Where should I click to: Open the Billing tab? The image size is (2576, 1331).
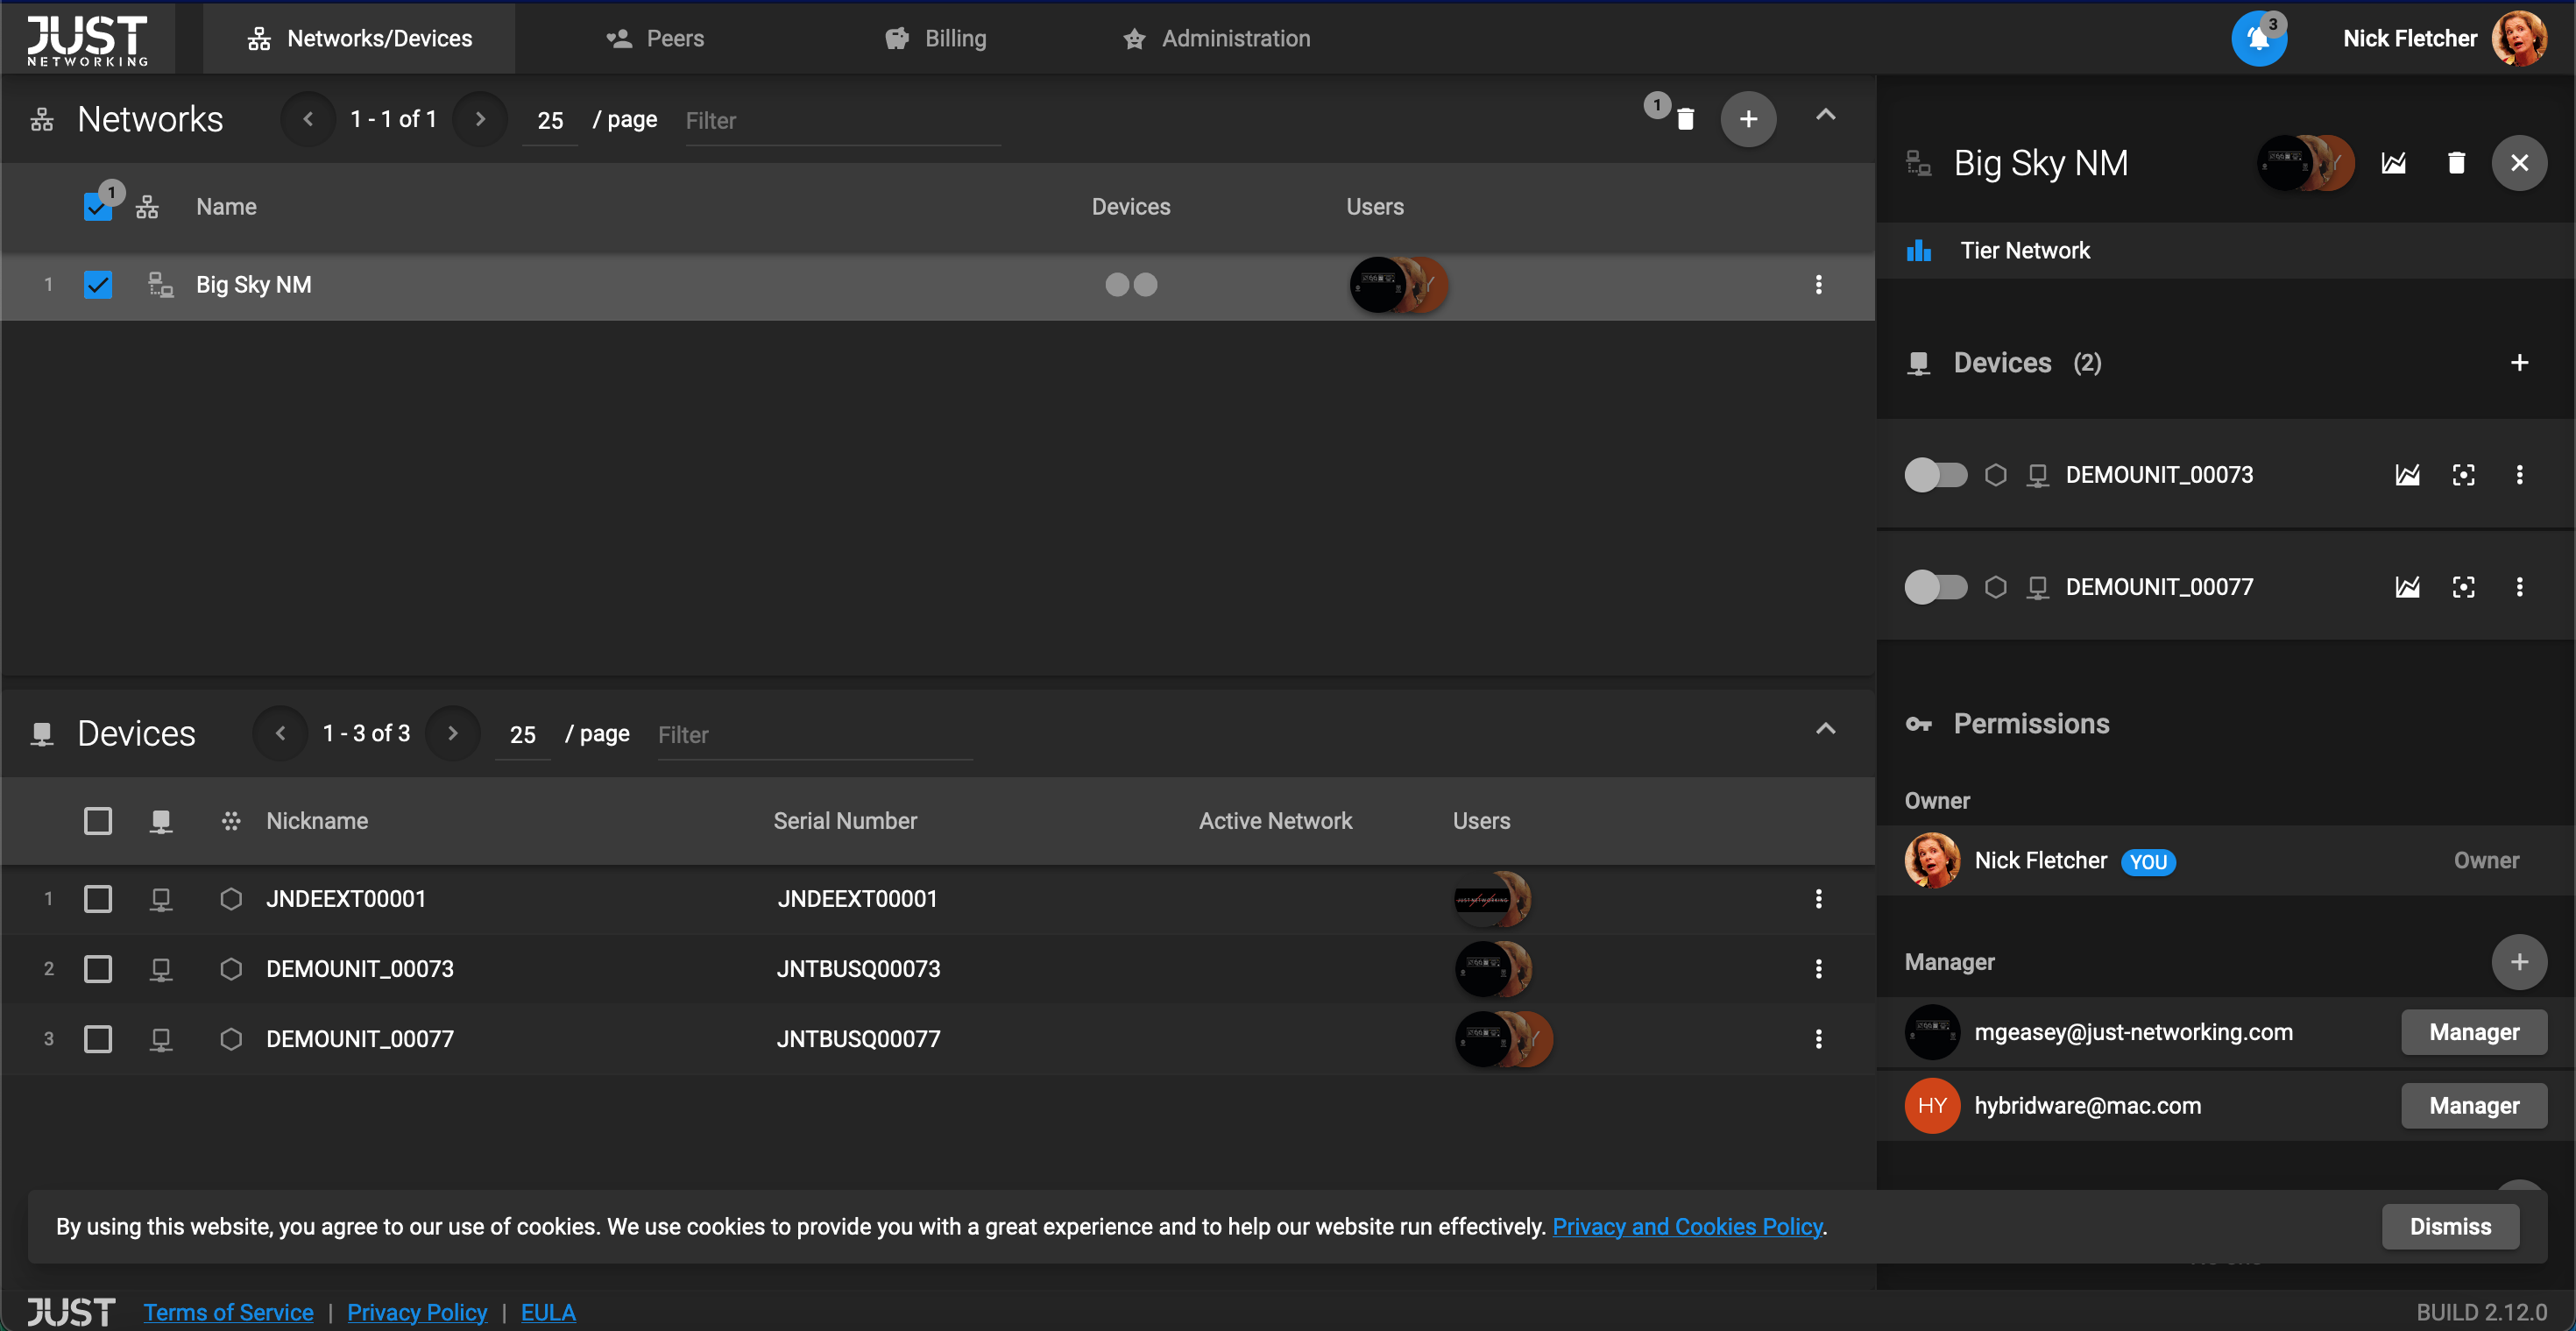[x=935, y=38]
